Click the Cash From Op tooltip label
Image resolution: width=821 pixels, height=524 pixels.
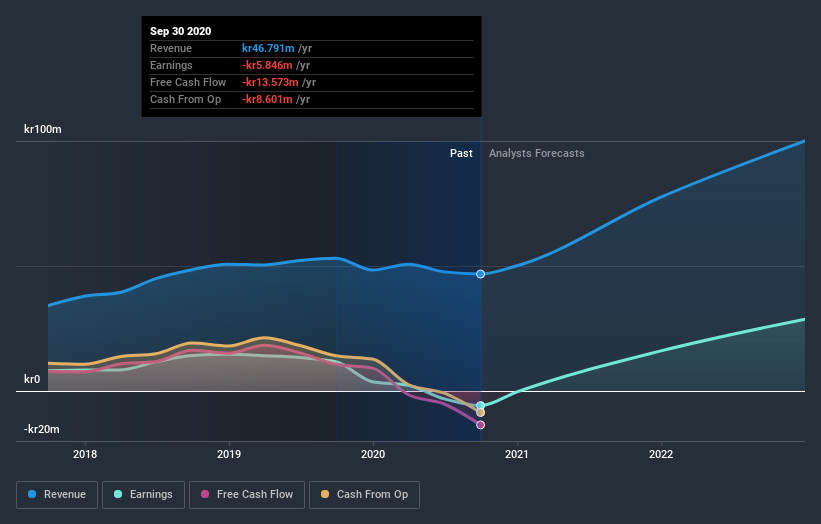coord(185,99)
